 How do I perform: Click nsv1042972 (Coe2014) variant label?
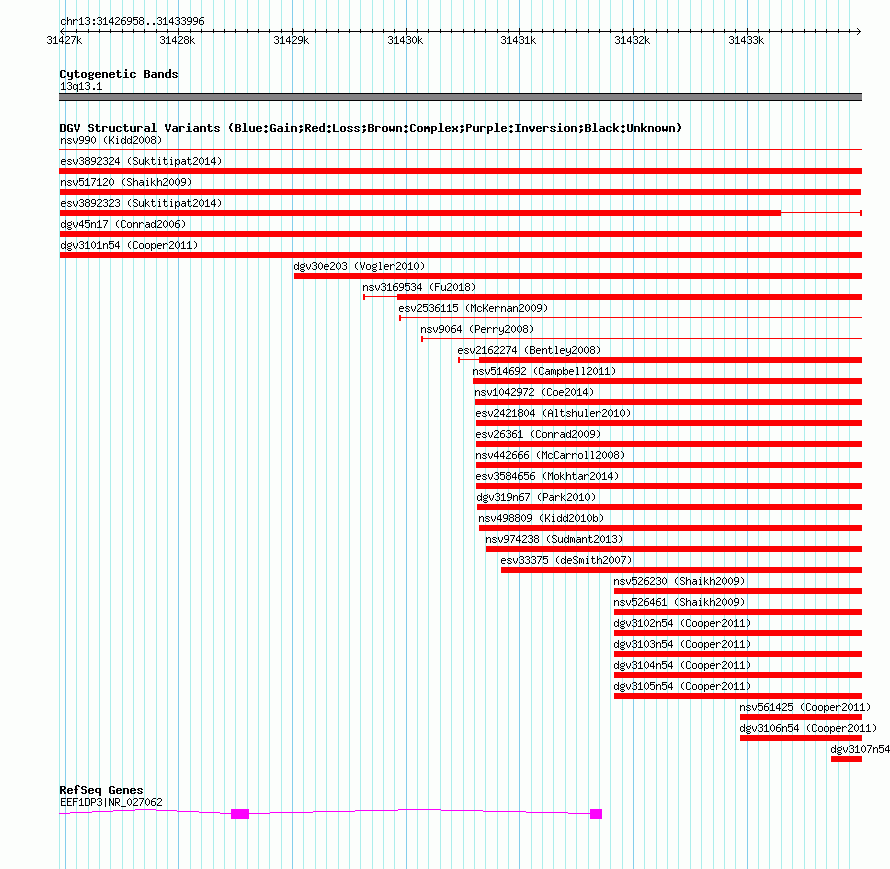point(534,392)
